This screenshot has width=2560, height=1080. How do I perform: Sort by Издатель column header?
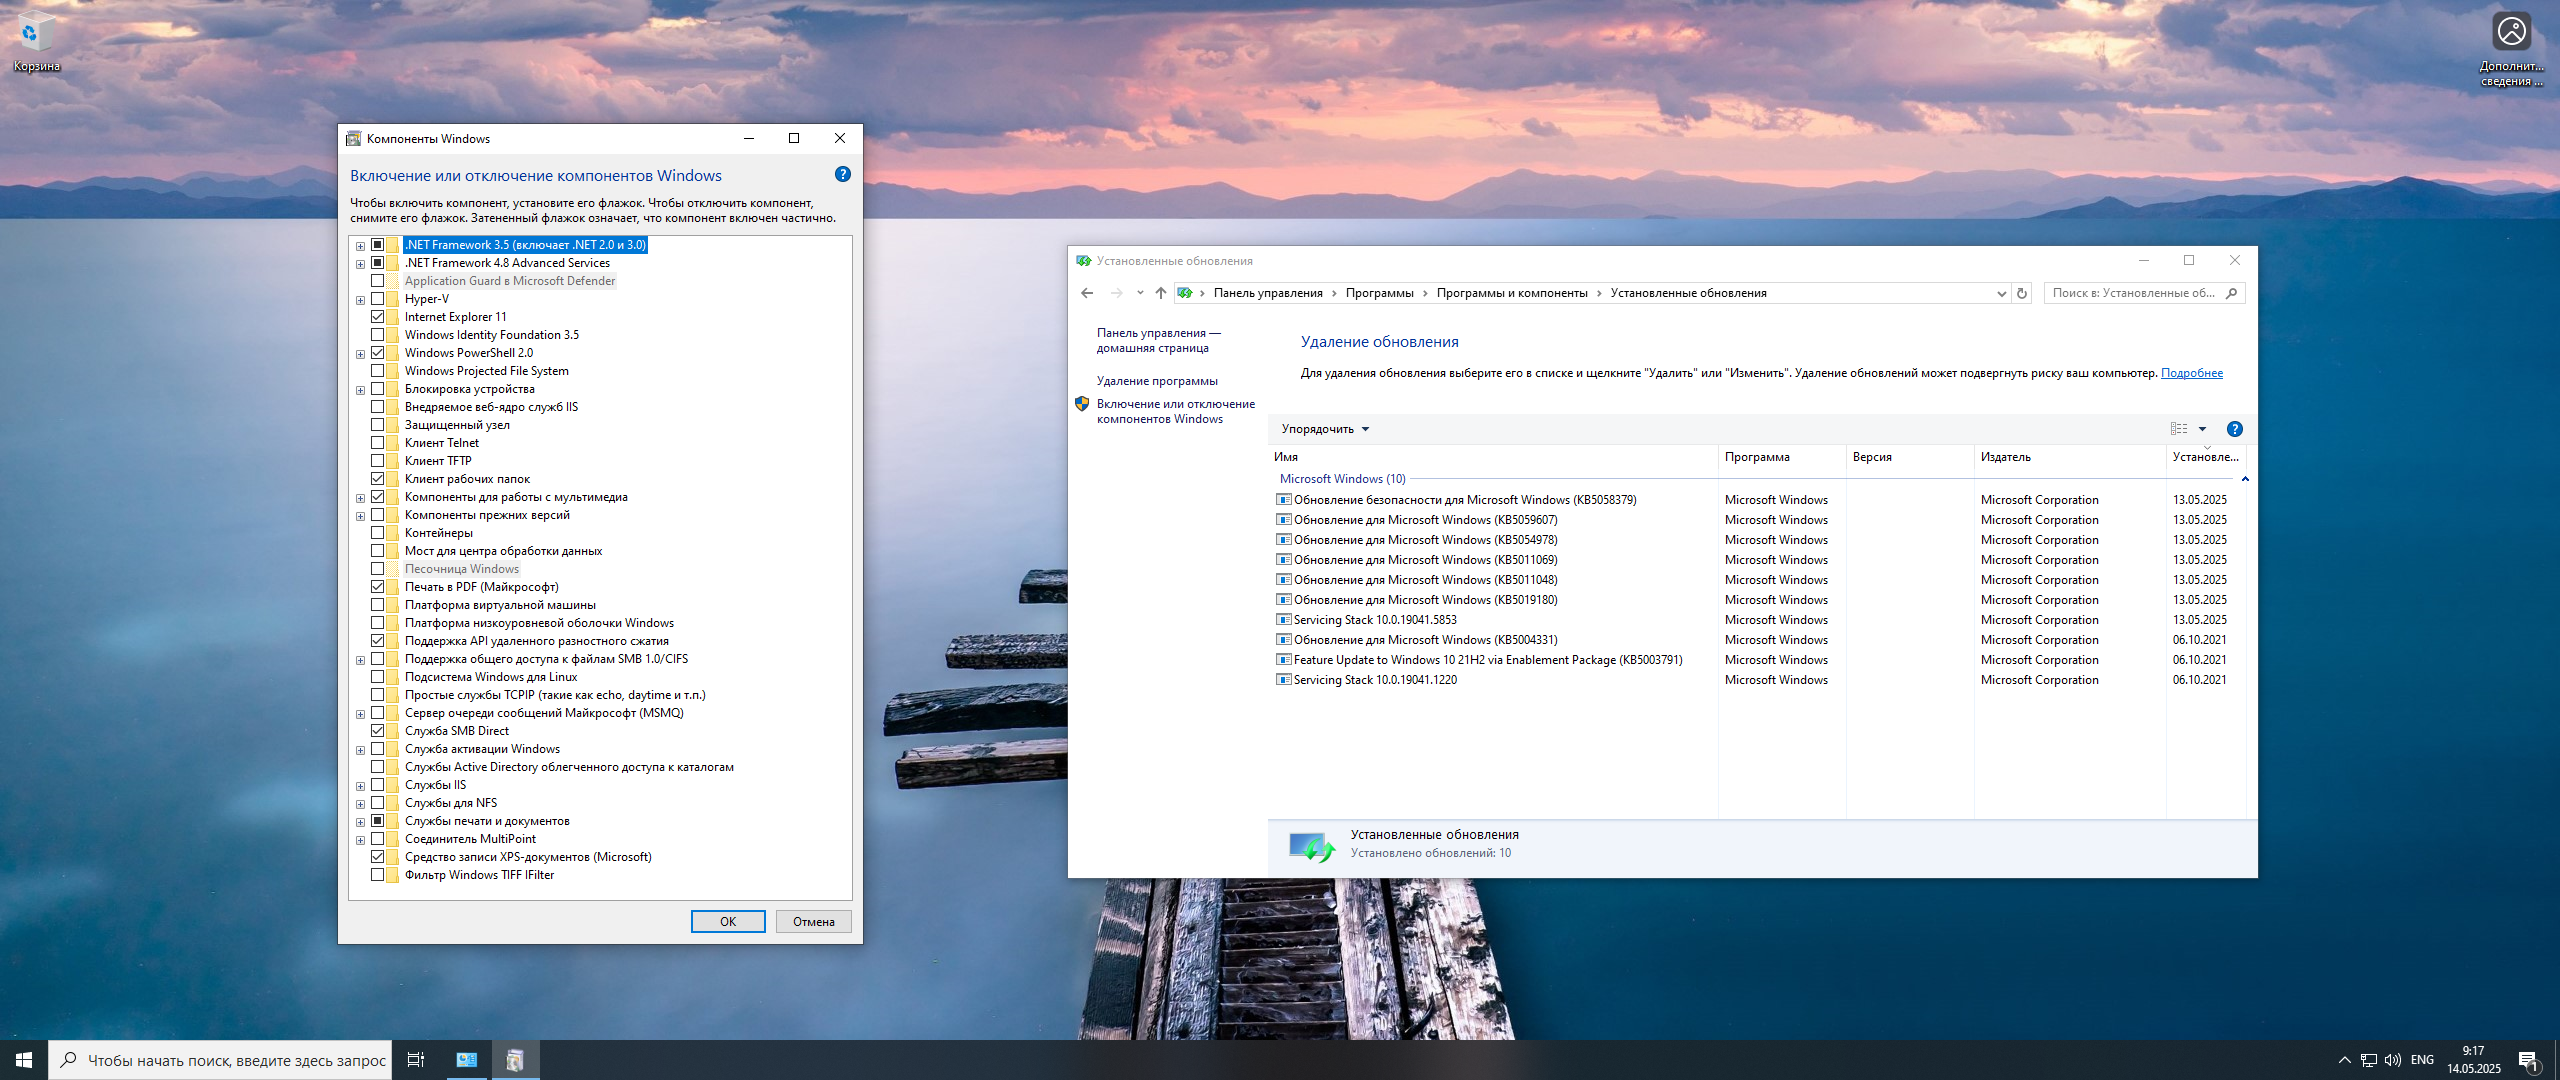click(2070, 457)
